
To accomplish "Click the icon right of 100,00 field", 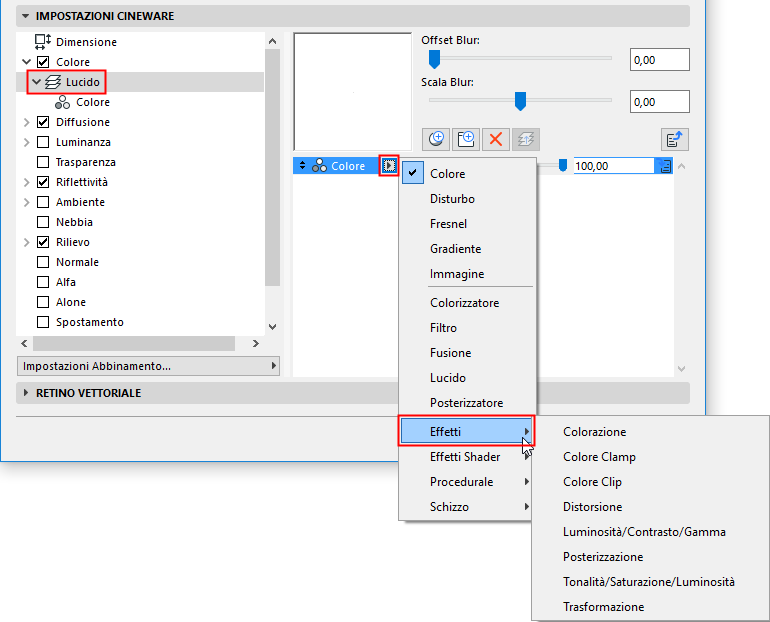I will point(665,166).
